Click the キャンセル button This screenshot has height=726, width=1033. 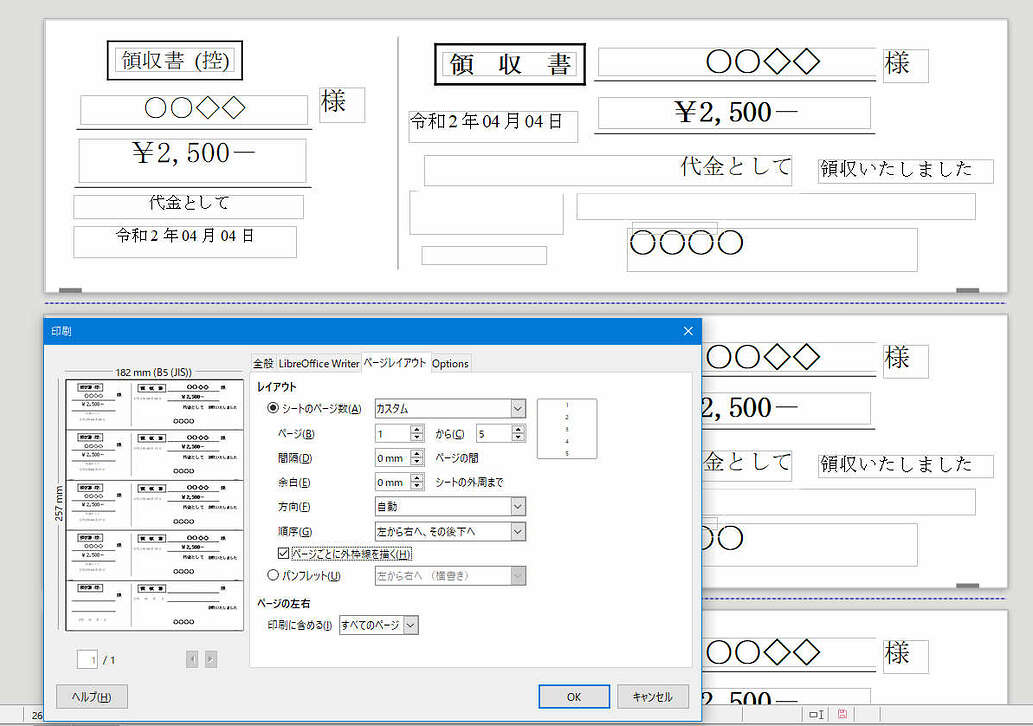coord(652,697)
